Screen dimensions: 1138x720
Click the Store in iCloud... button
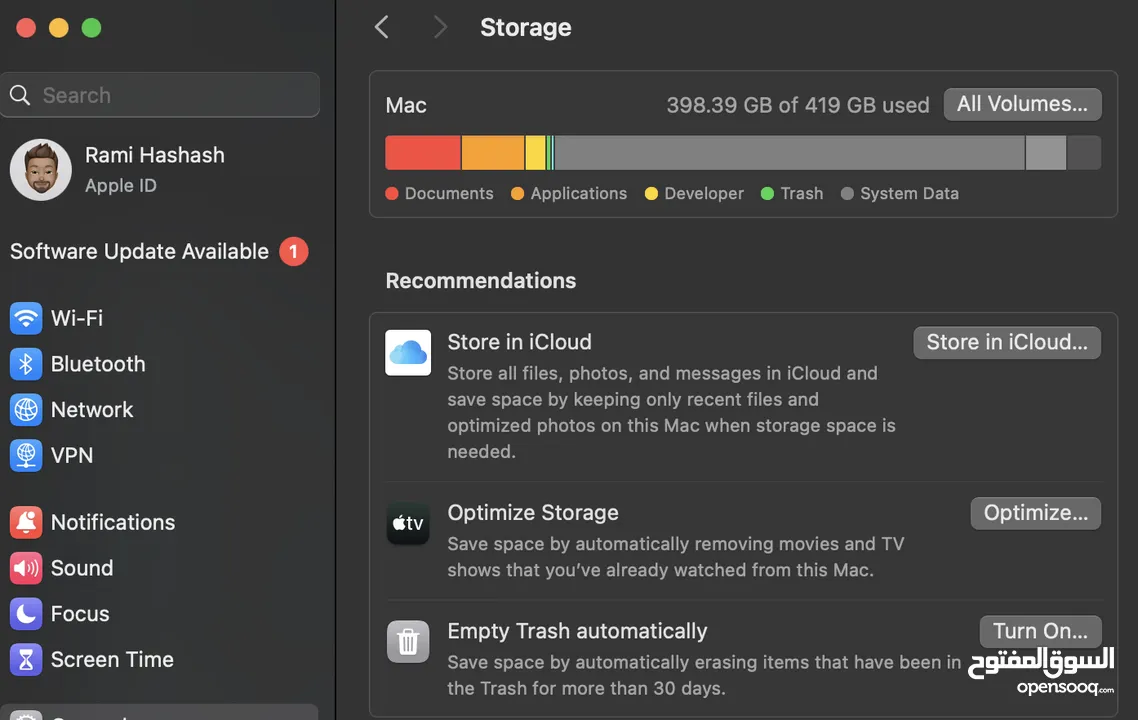tap(1007, 343)
